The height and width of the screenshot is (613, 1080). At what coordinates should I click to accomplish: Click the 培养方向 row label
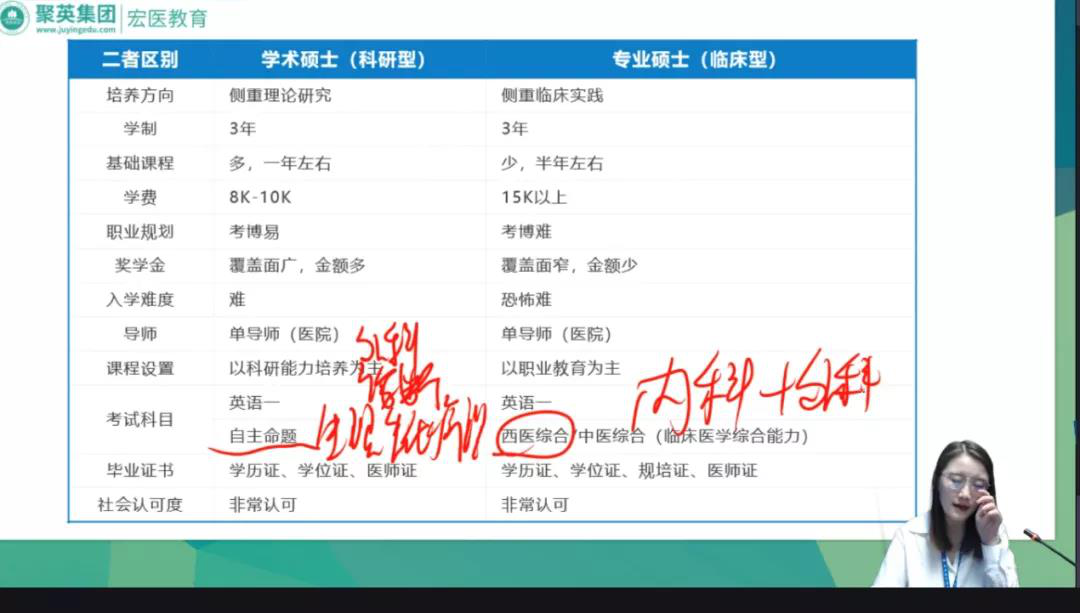coord(140,95)
